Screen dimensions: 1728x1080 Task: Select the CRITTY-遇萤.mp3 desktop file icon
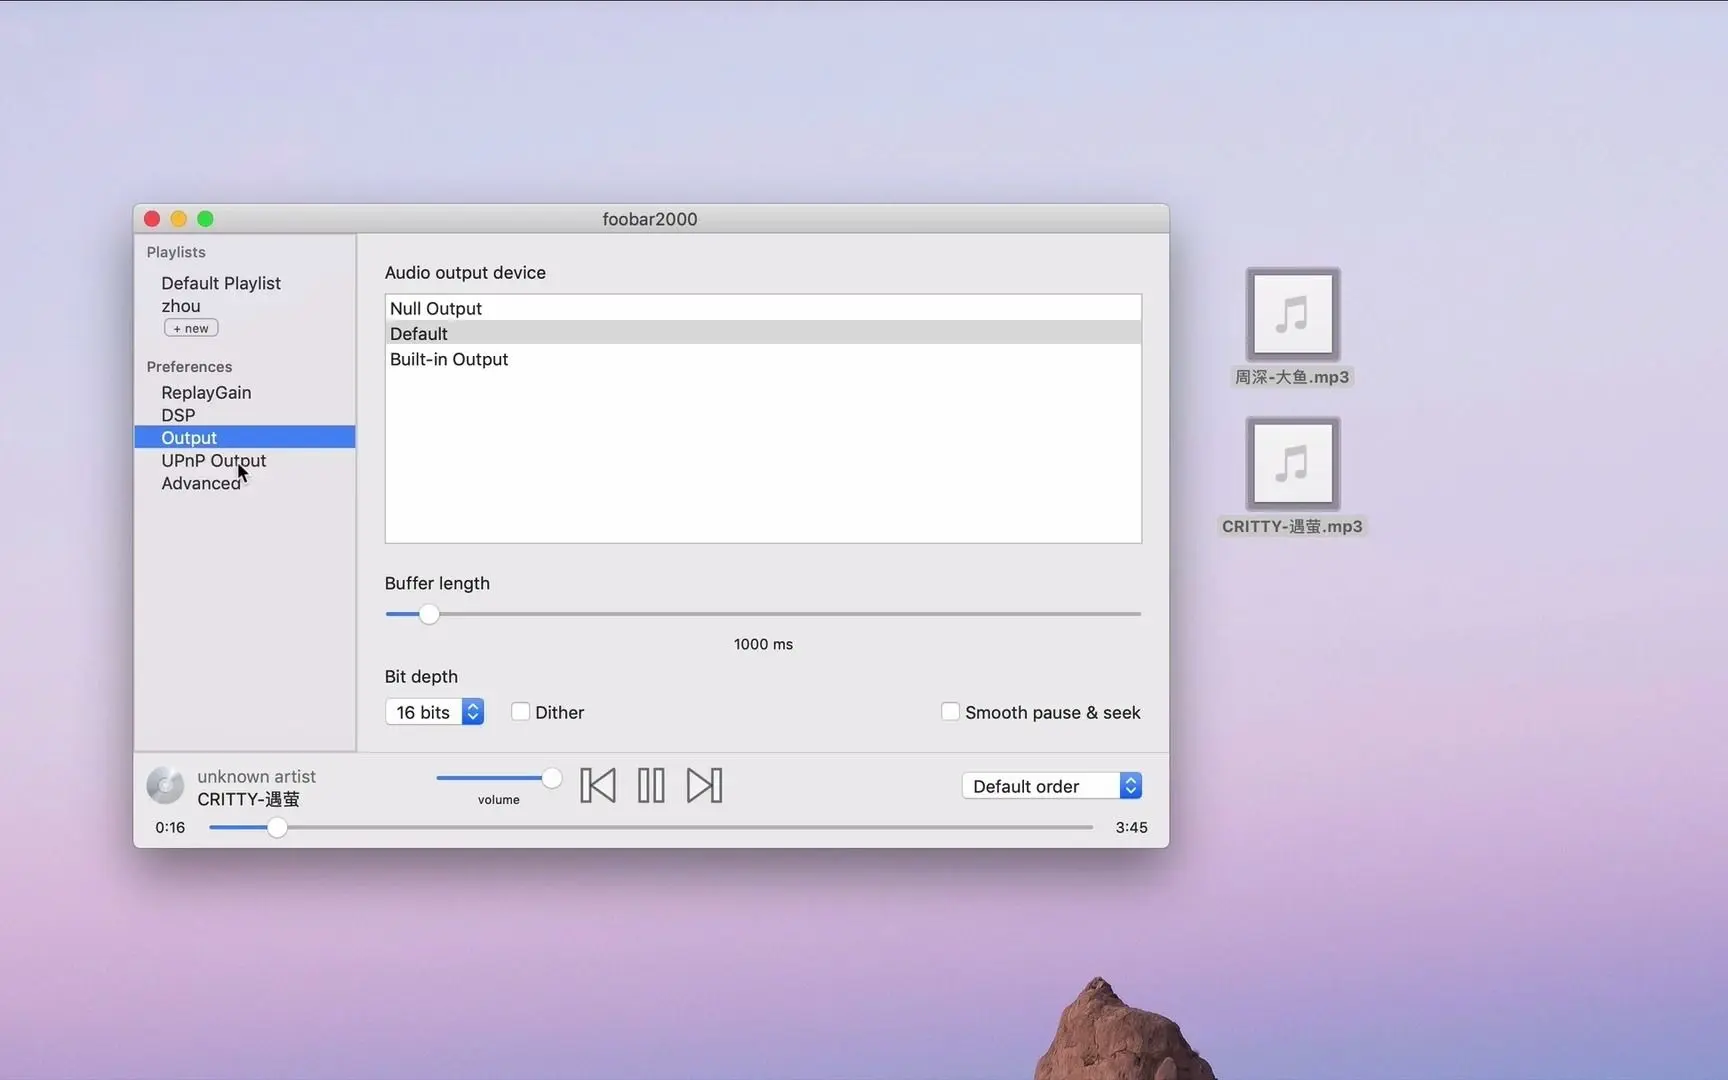[1292, 464]
